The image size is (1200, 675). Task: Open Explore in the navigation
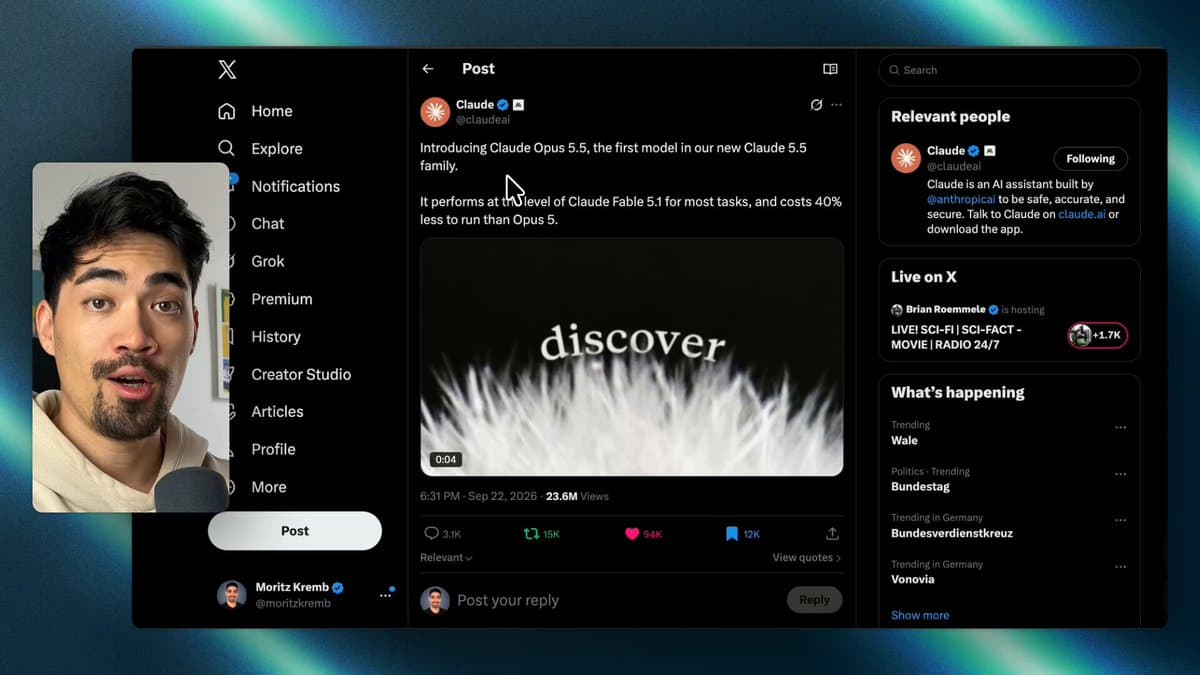277,148
